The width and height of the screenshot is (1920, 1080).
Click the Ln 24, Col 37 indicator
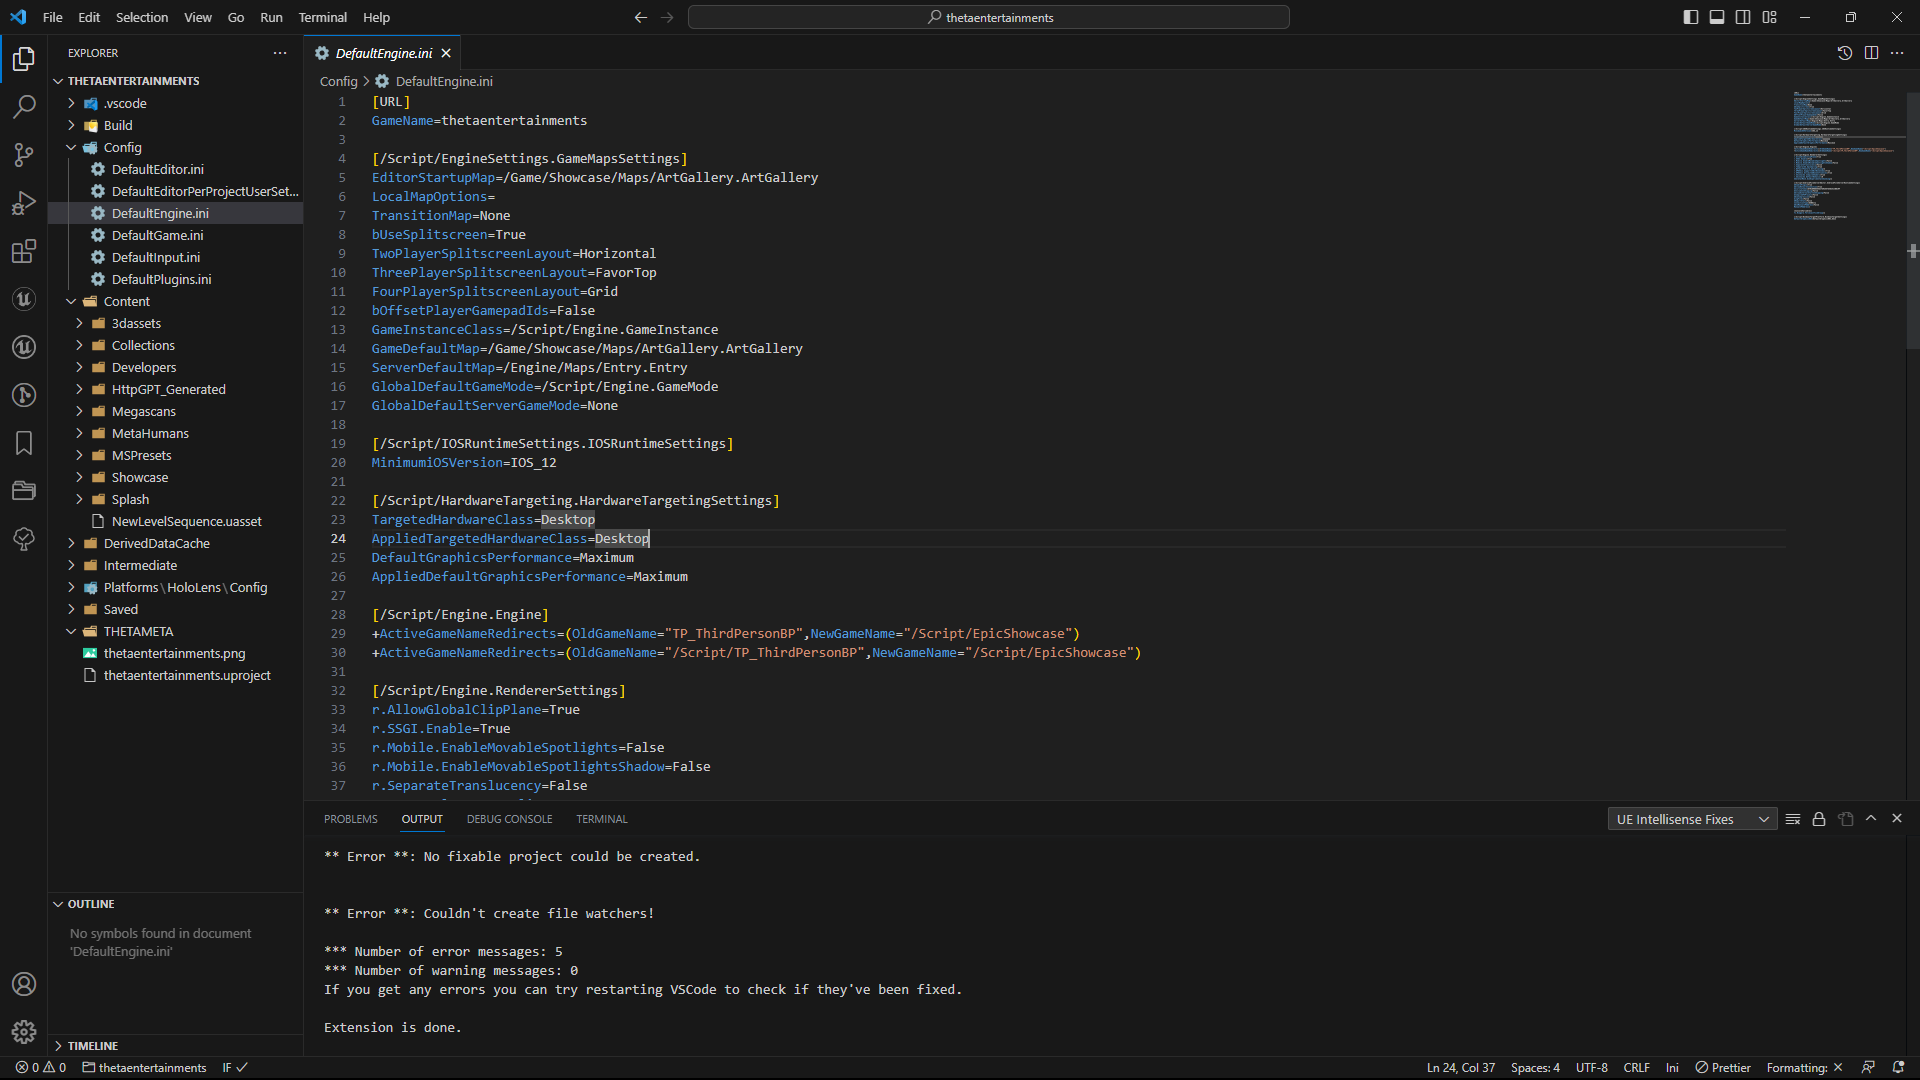click(1460, 1067)
